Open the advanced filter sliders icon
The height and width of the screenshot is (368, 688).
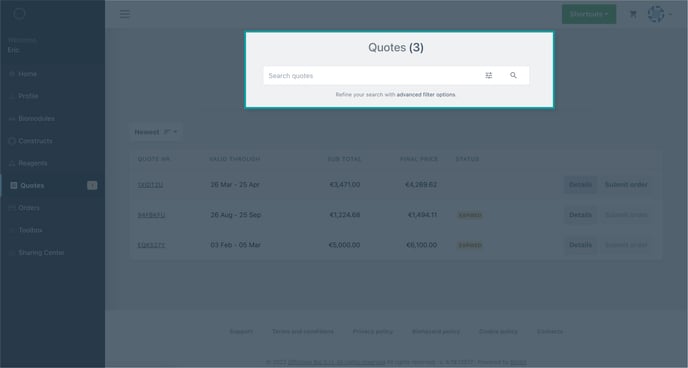488,75
